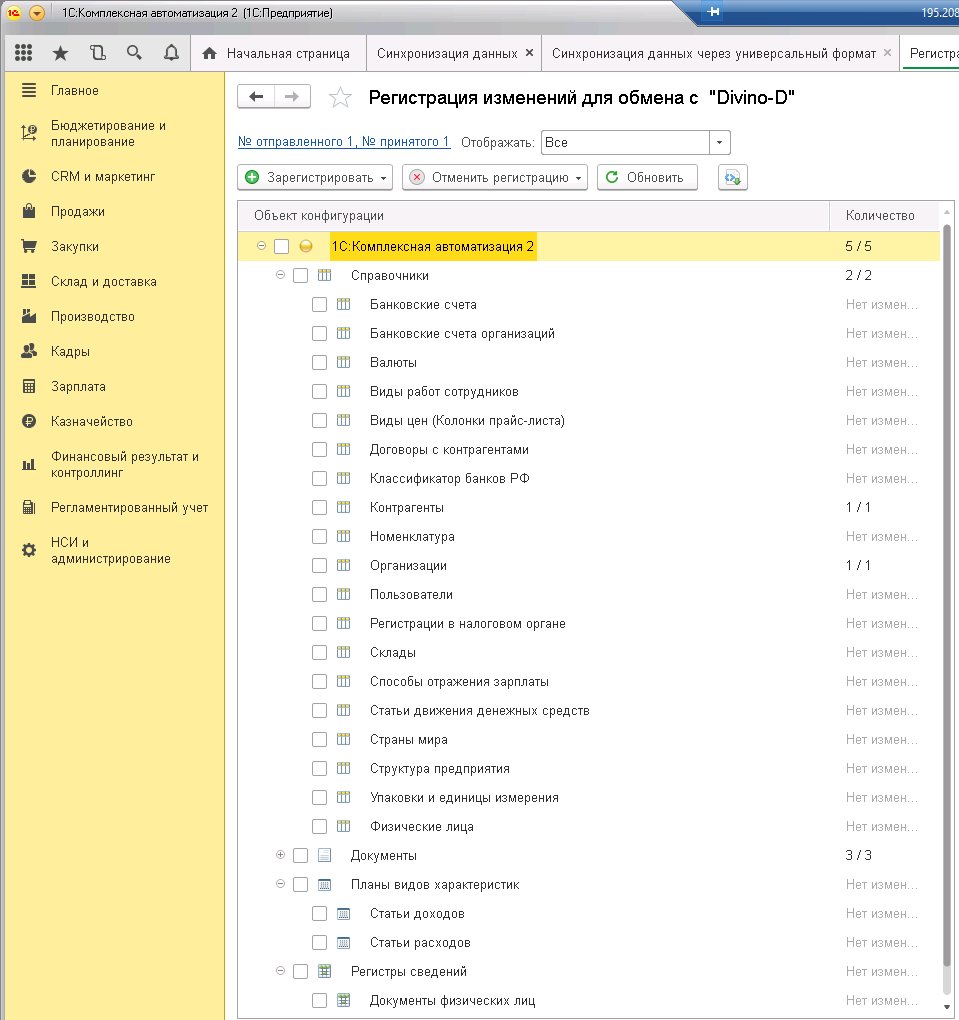959x1020 pixels.
Task: Click Регламентированный учет icon
Action: [x=29, y=507]
